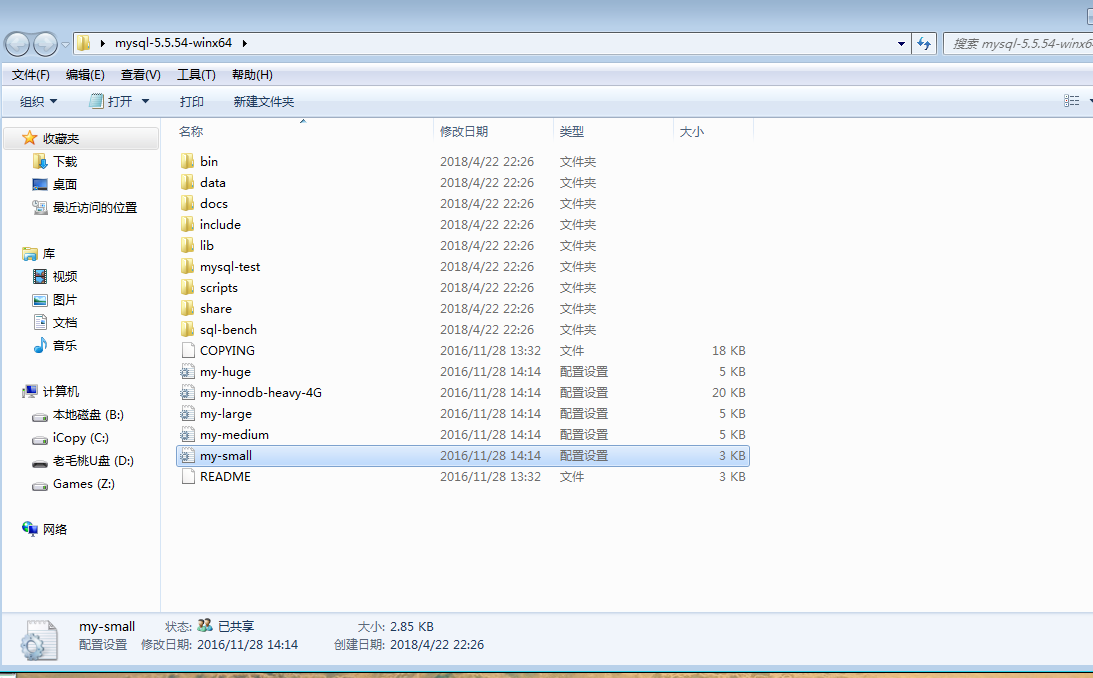This screenshot has width=1093, height=678.
Task: Click the Back navigation arrow button
Action: pos(17,44)
